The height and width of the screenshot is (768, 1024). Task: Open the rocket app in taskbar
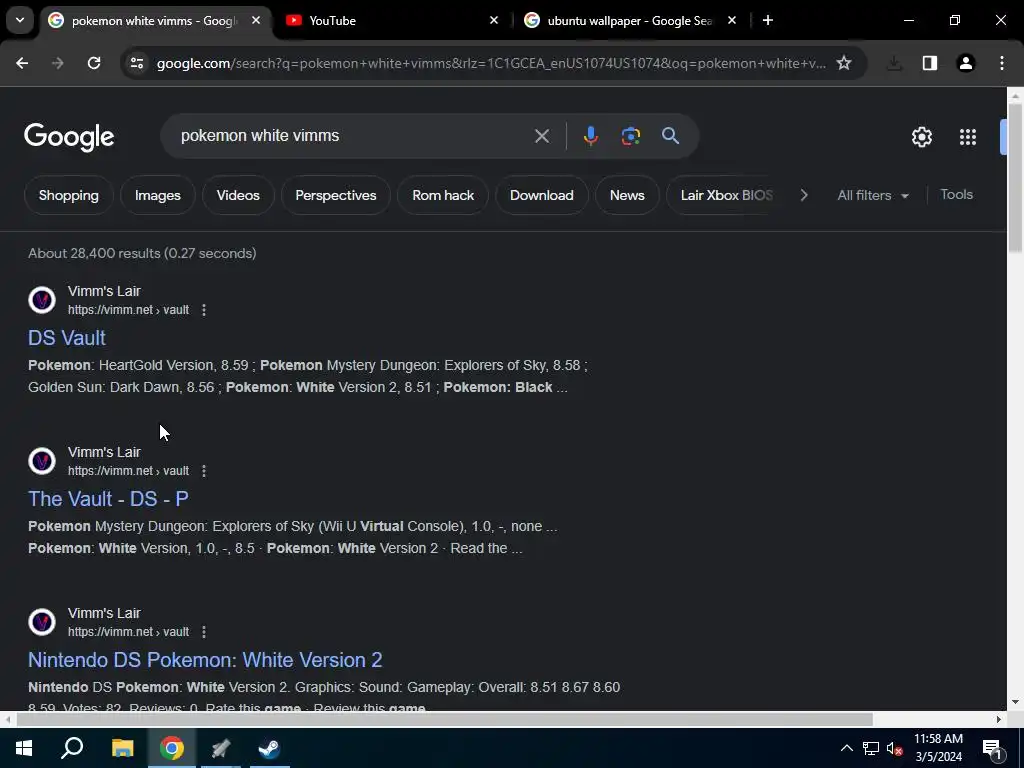click(221, 748)
